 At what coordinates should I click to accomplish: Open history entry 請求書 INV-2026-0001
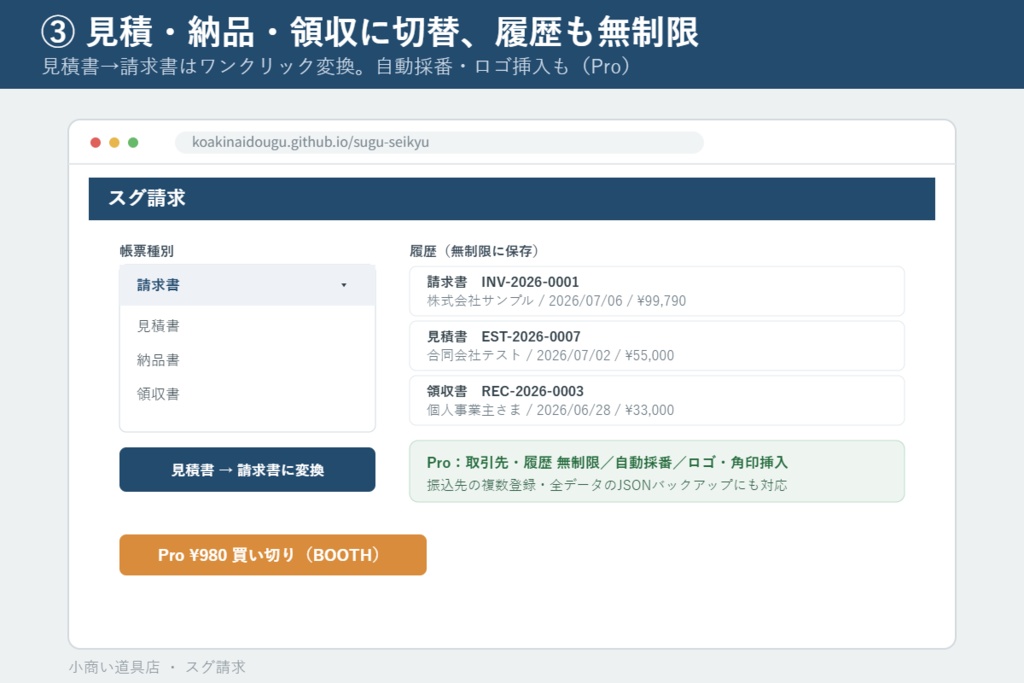tap(657, 291)
